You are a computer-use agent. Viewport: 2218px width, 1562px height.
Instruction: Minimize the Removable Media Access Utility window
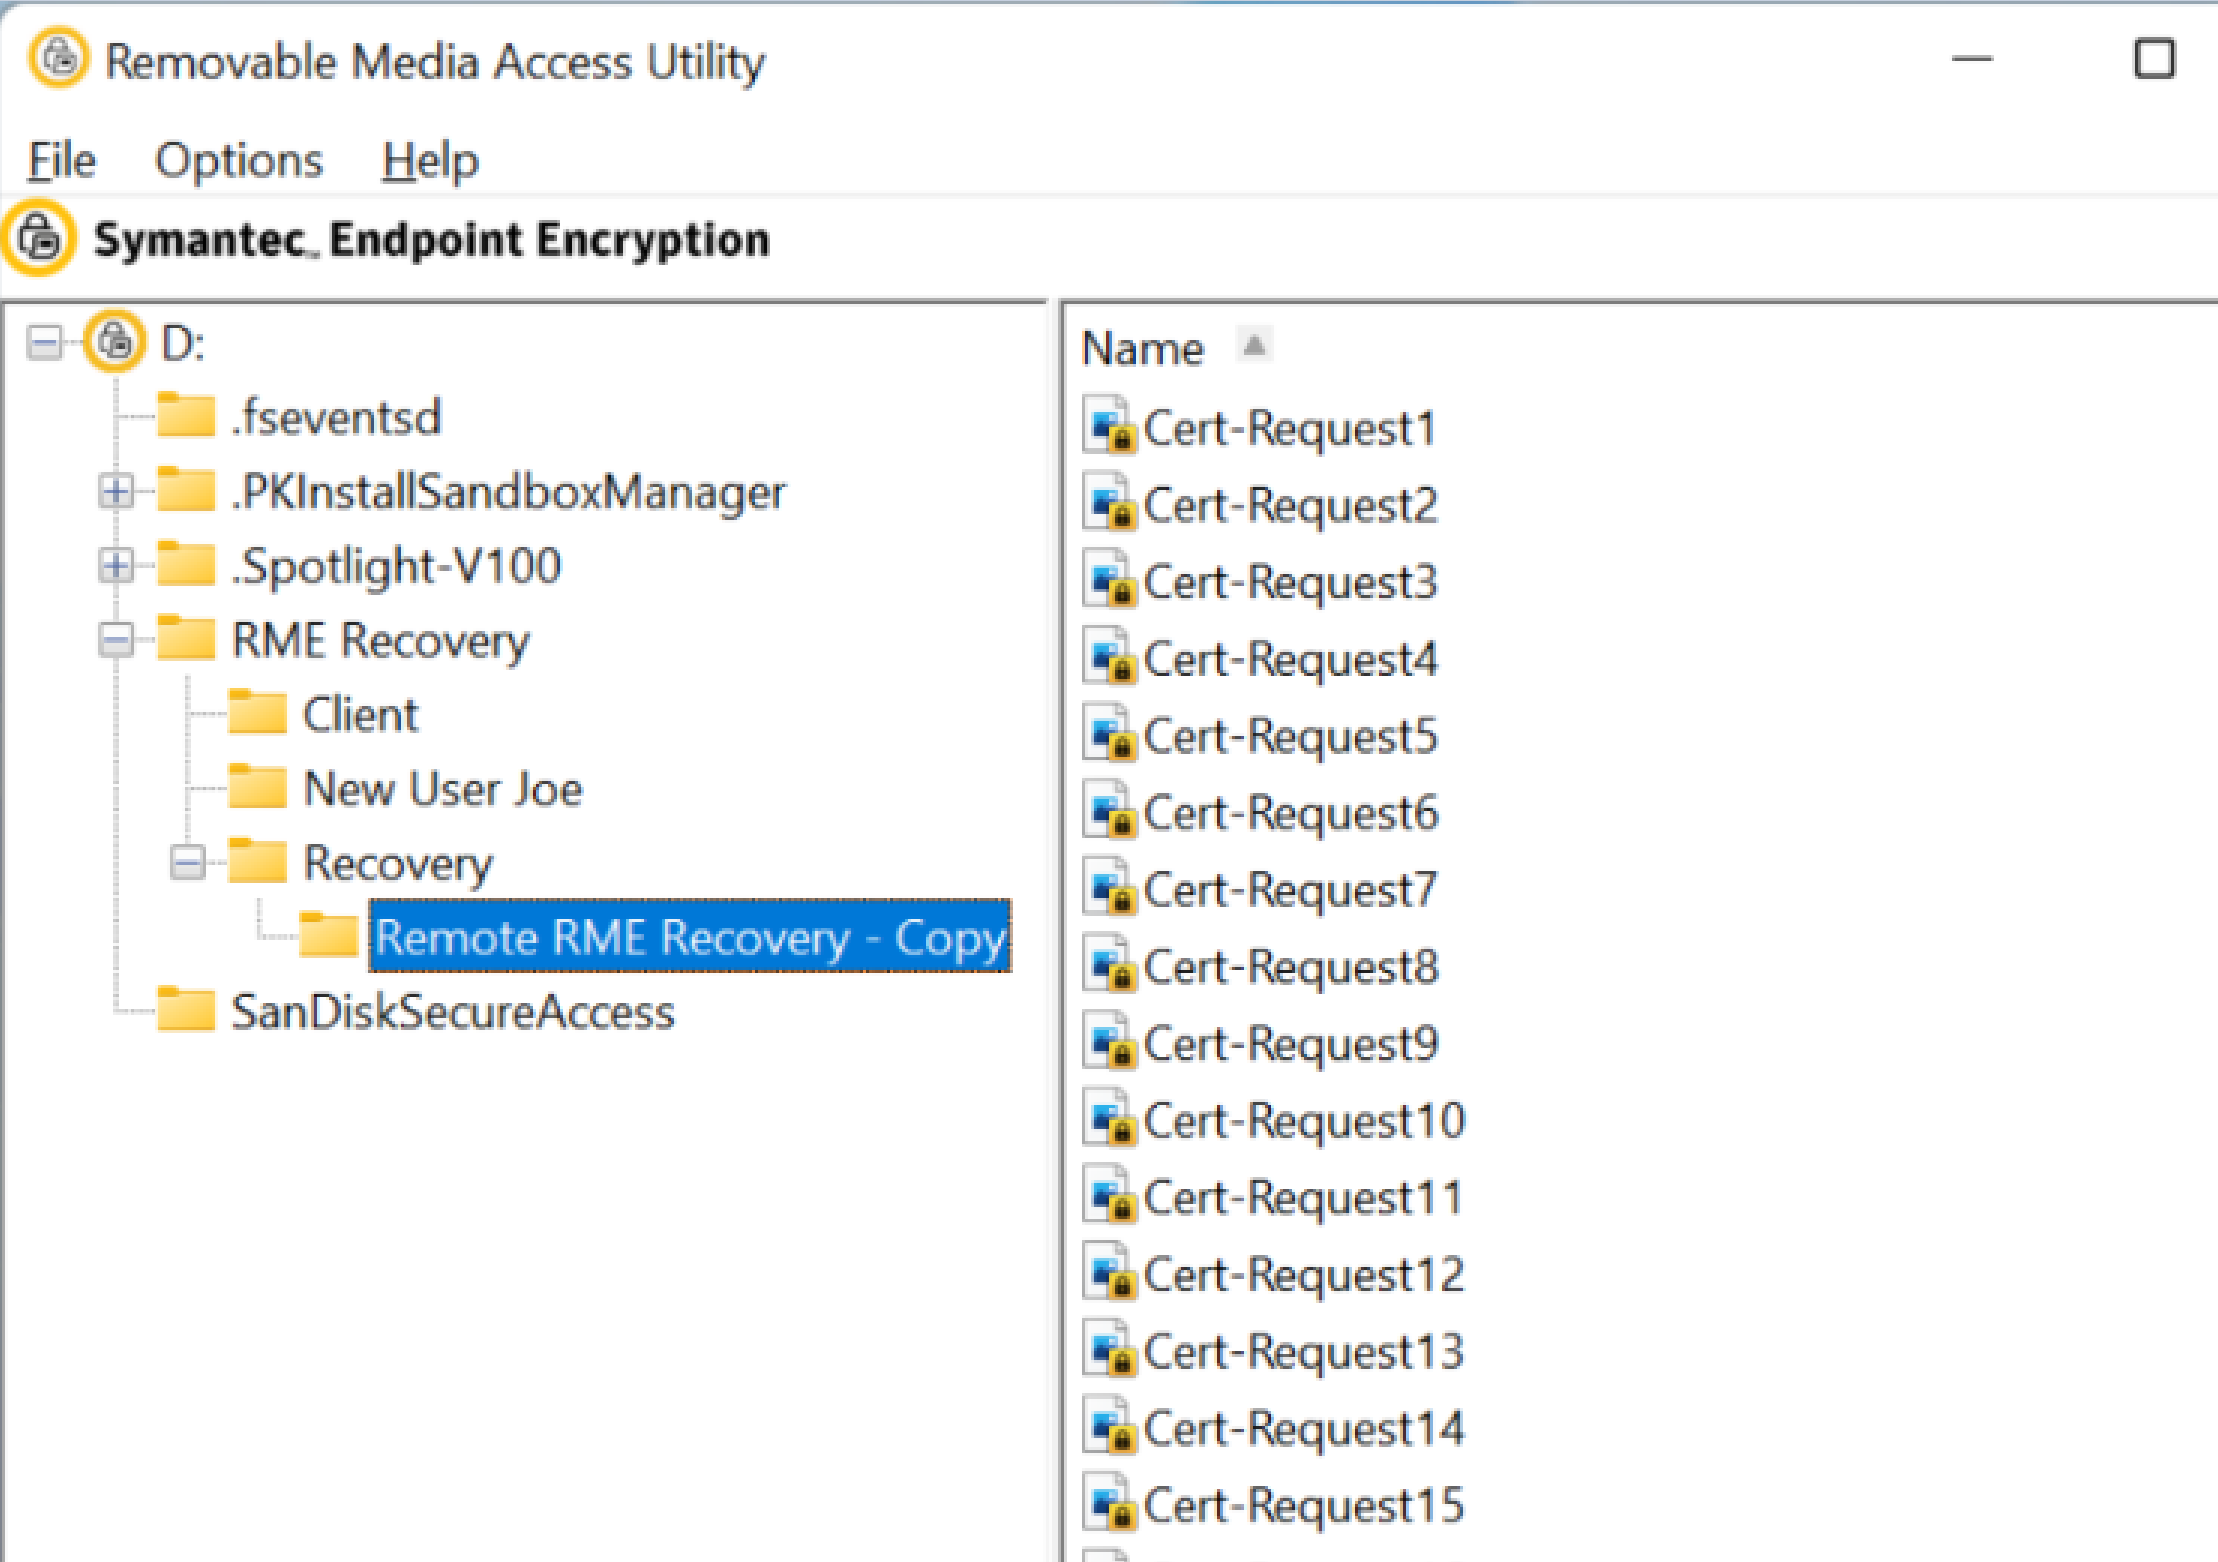(x=1972, y=59)
